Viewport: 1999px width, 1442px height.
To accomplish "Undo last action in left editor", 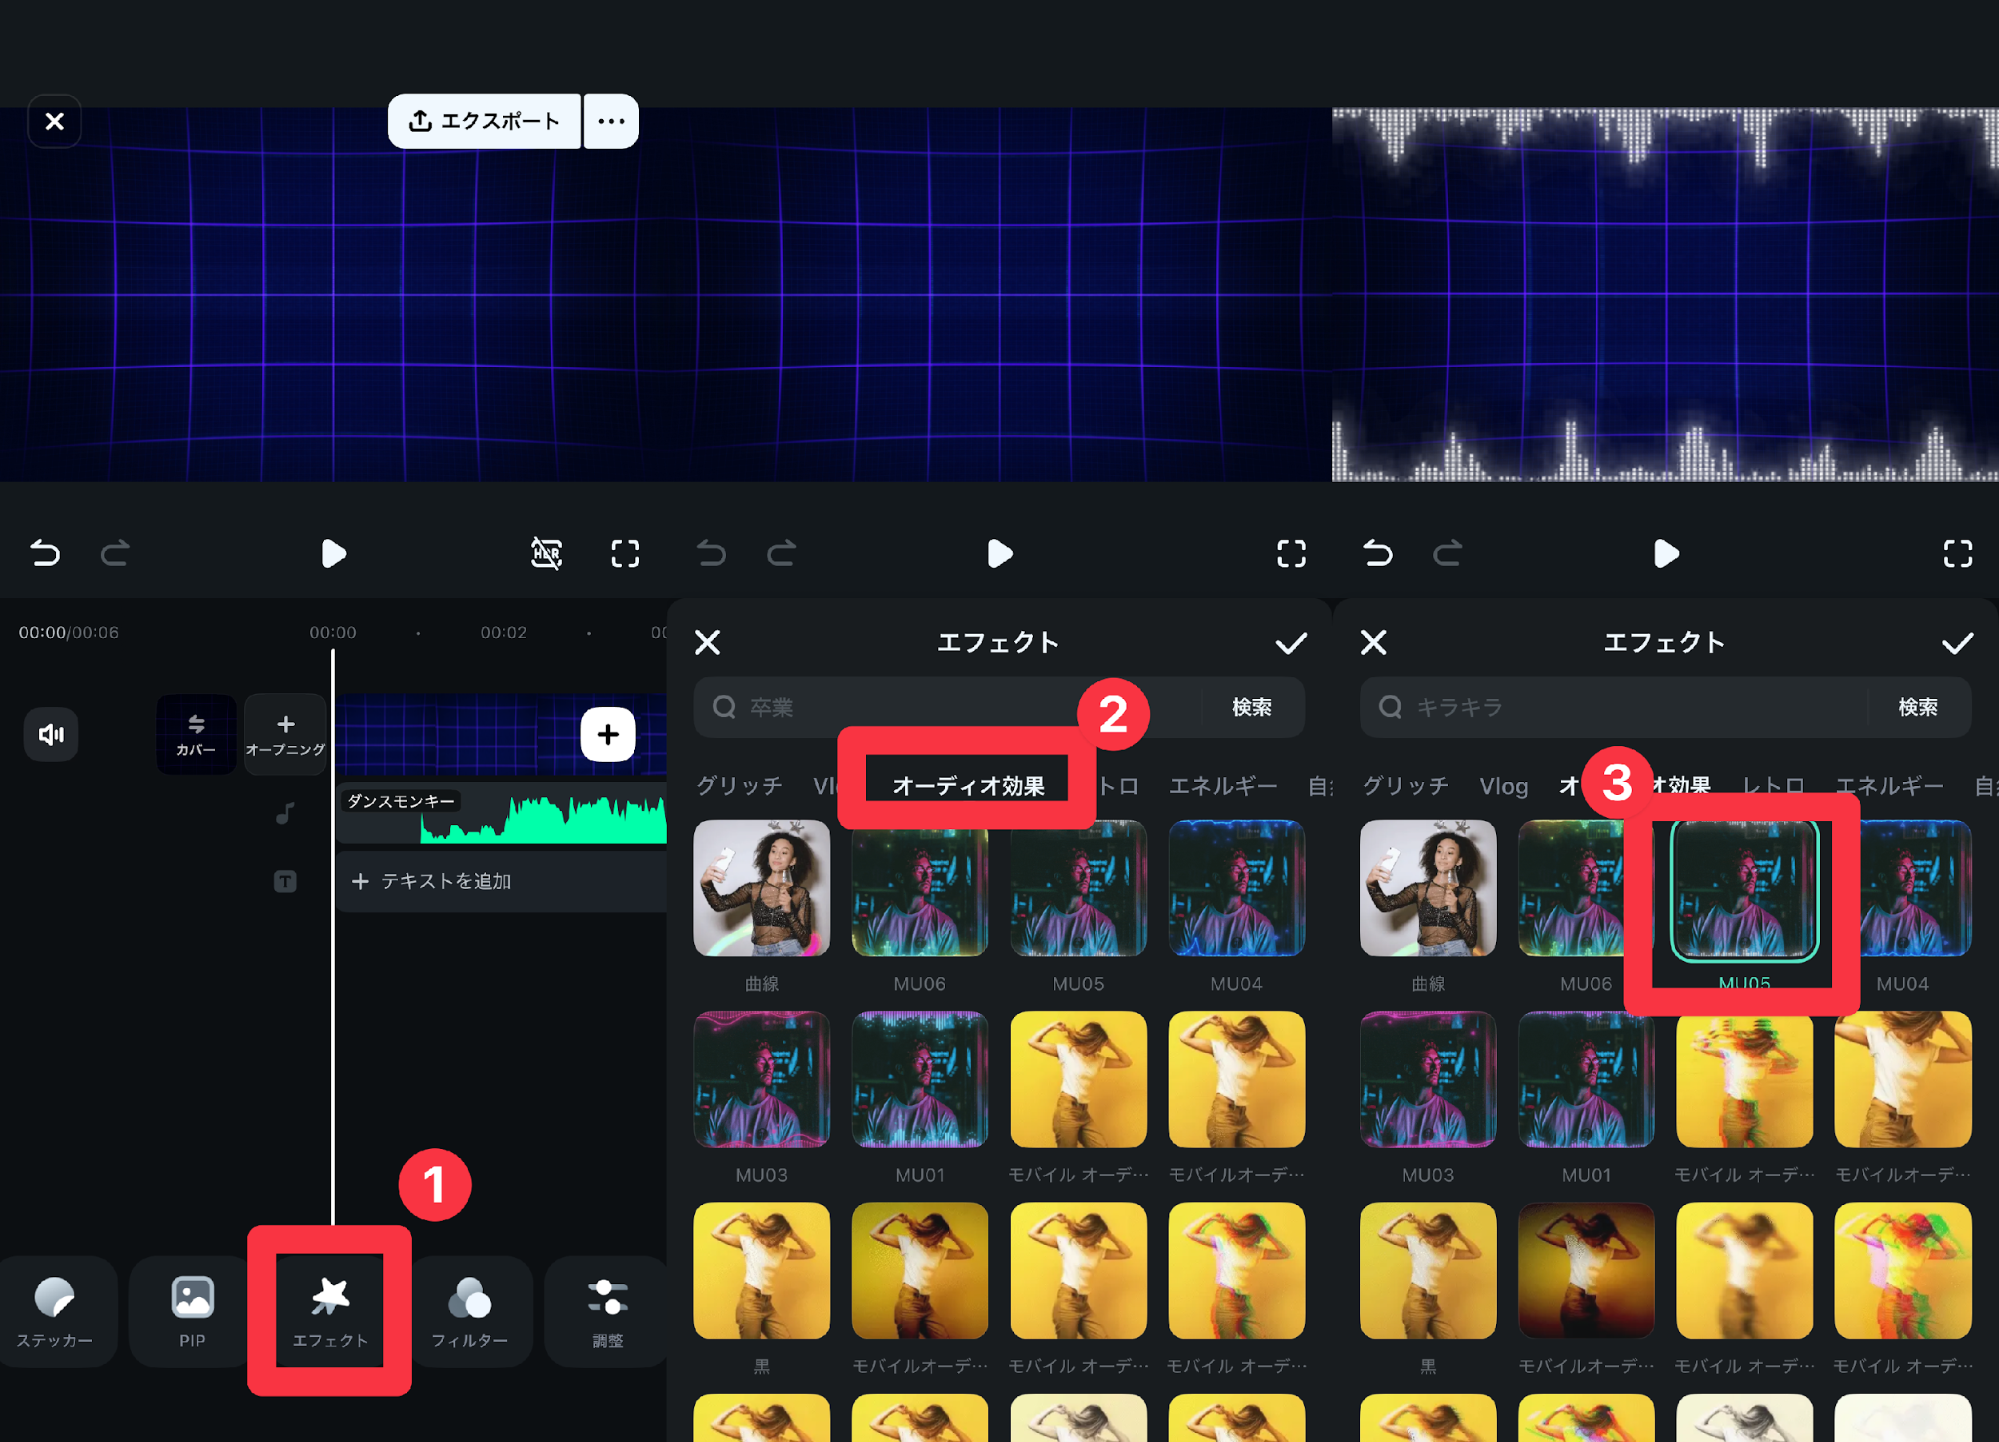I will 45,553.
